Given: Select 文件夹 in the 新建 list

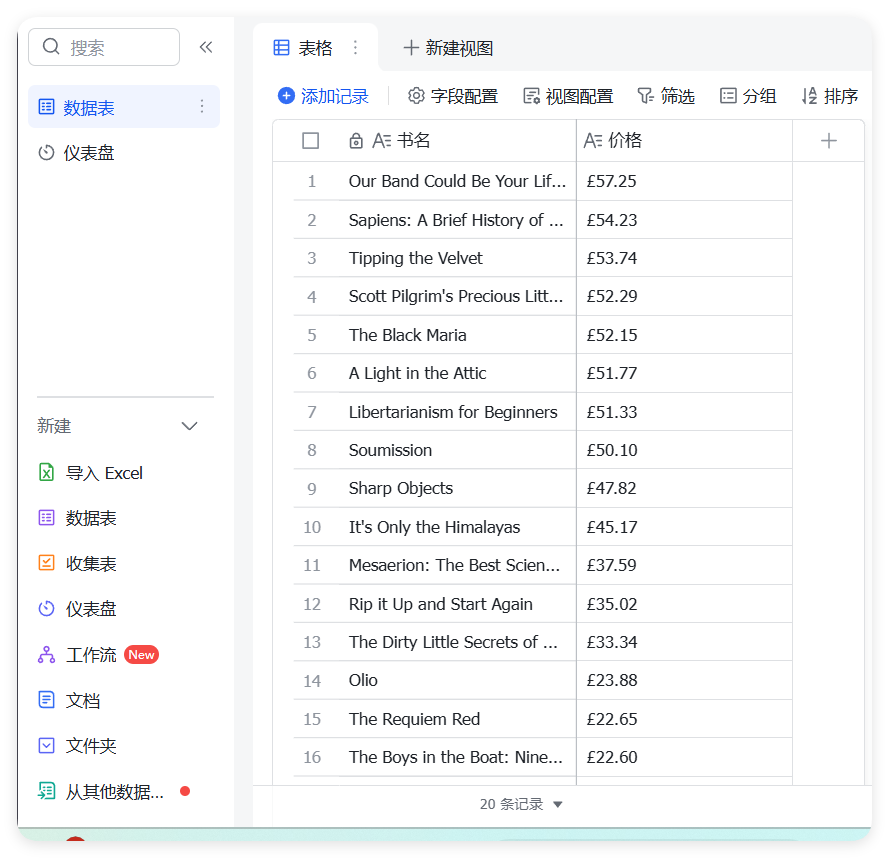Looking at the screenshot, I should point(91,746).
